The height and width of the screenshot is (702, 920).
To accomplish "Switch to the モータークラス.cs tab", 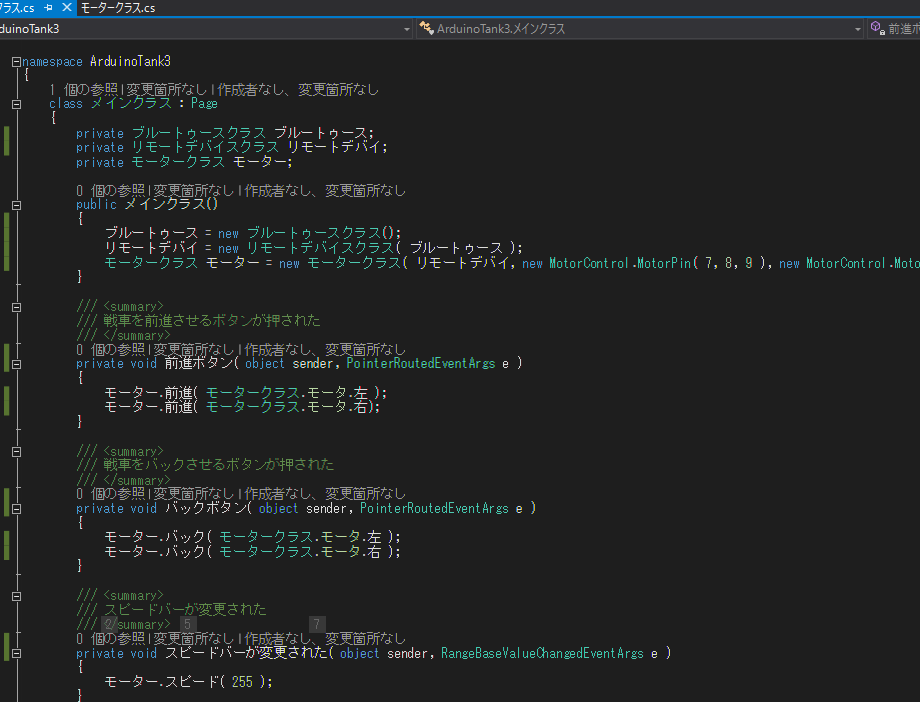I will coord(118,8).
